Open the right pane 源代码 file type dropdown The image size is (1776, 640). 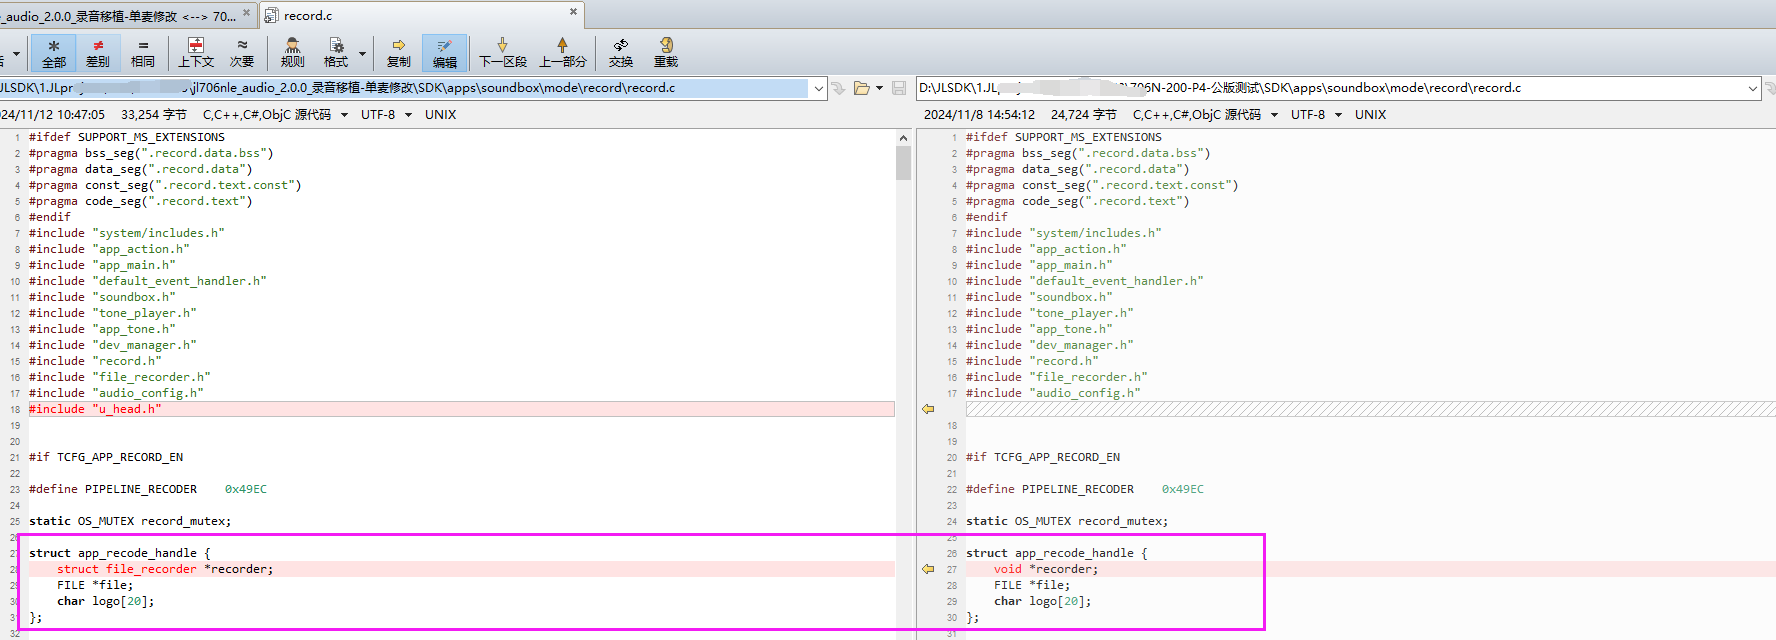point(1275,115)
